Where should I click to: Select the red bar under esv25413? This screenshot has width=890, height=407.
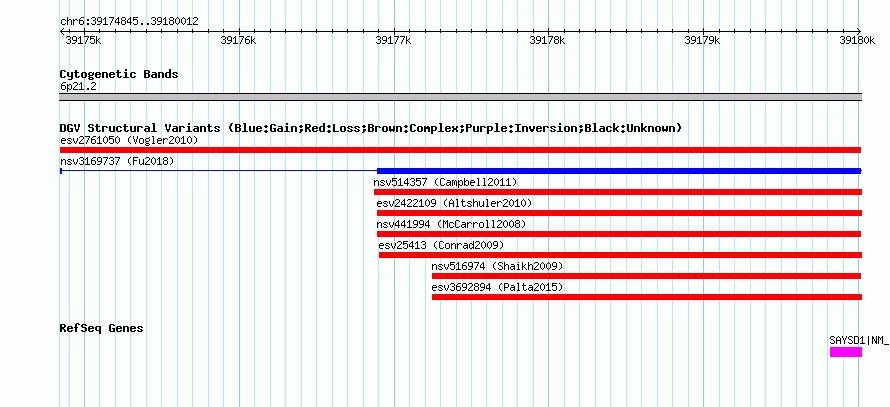pyautogui.click(x=620, y=255)
